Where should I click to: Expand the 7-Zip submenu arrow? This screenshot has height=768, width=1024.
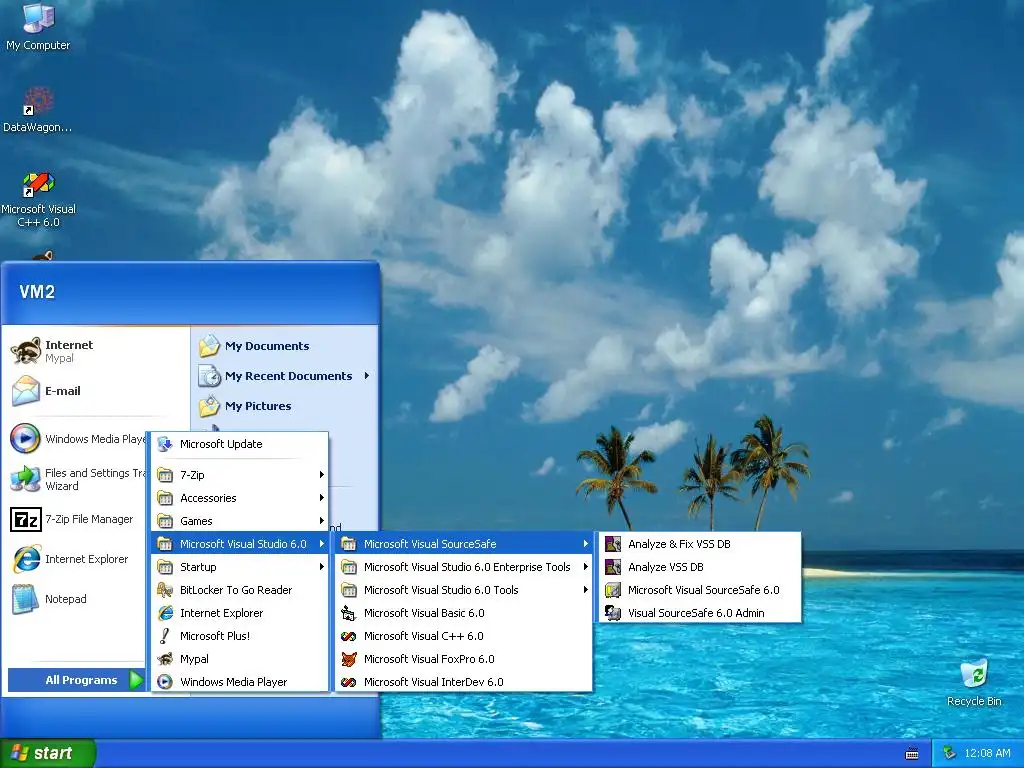tap(321, 475)
